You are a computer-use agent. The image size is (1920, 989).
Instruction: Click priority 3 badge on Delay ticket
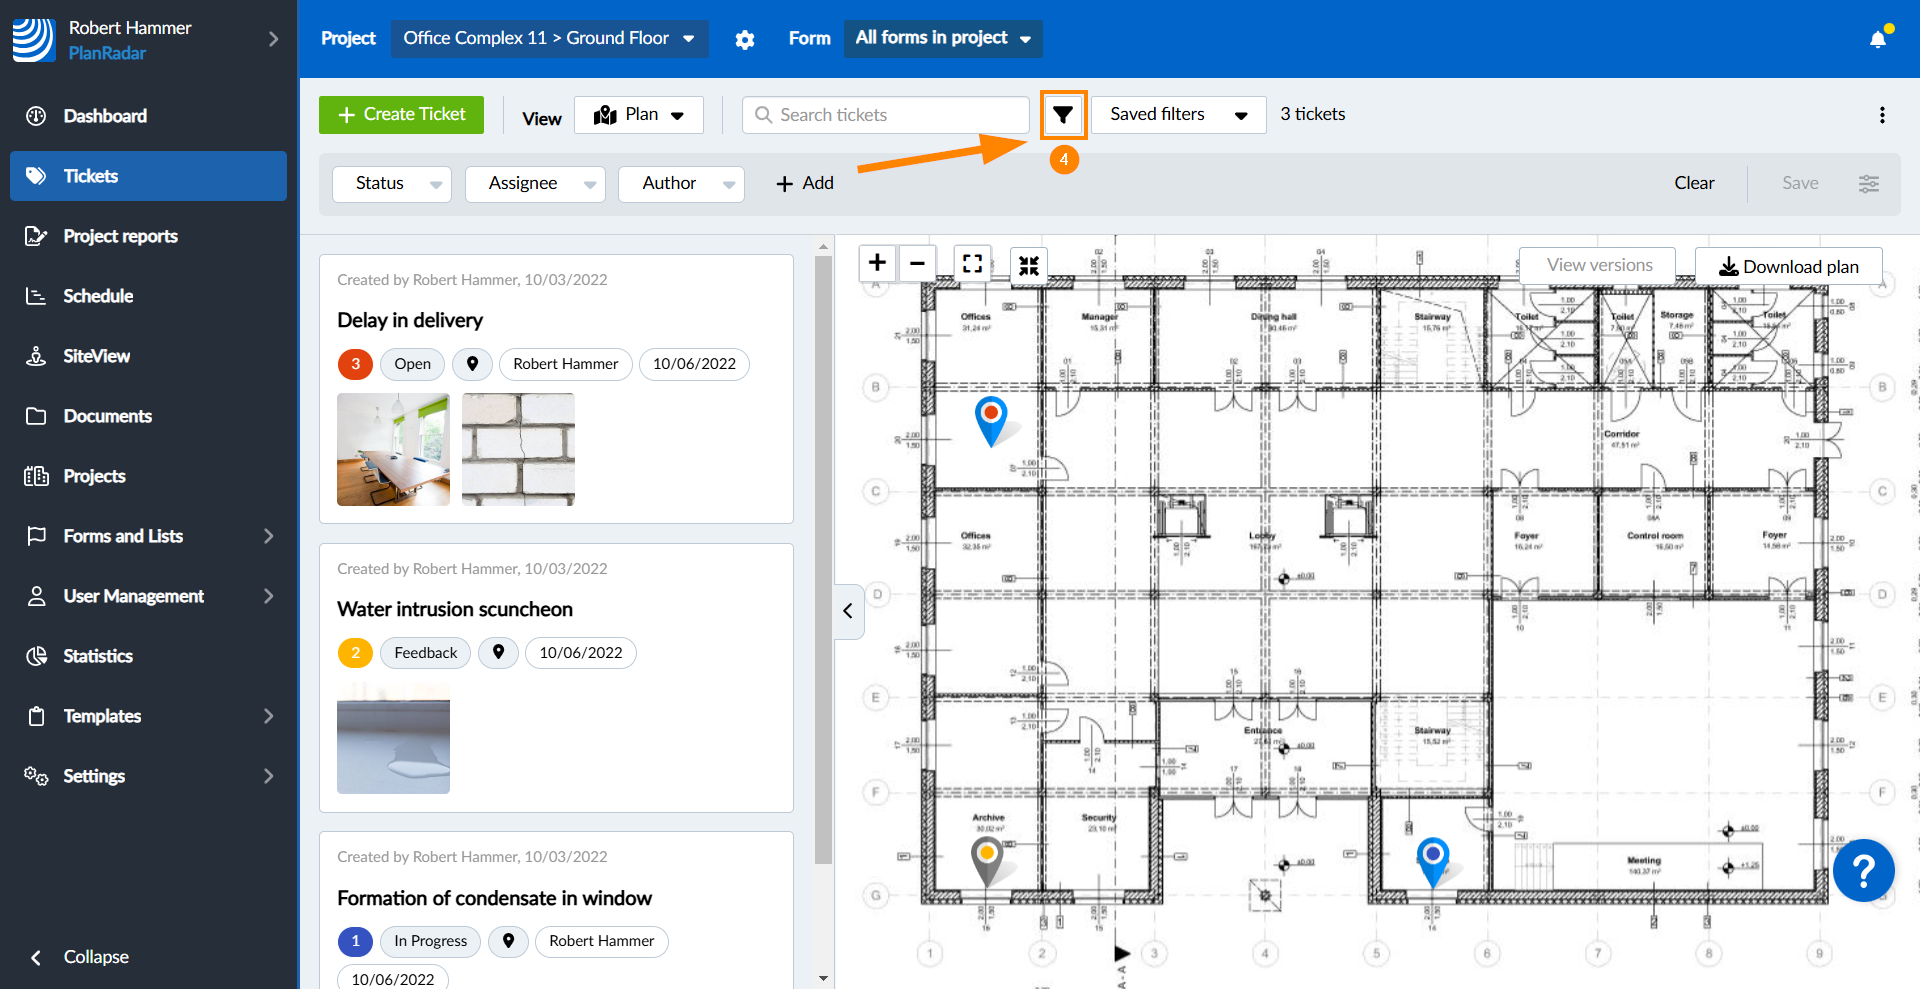tap(355, 364)
